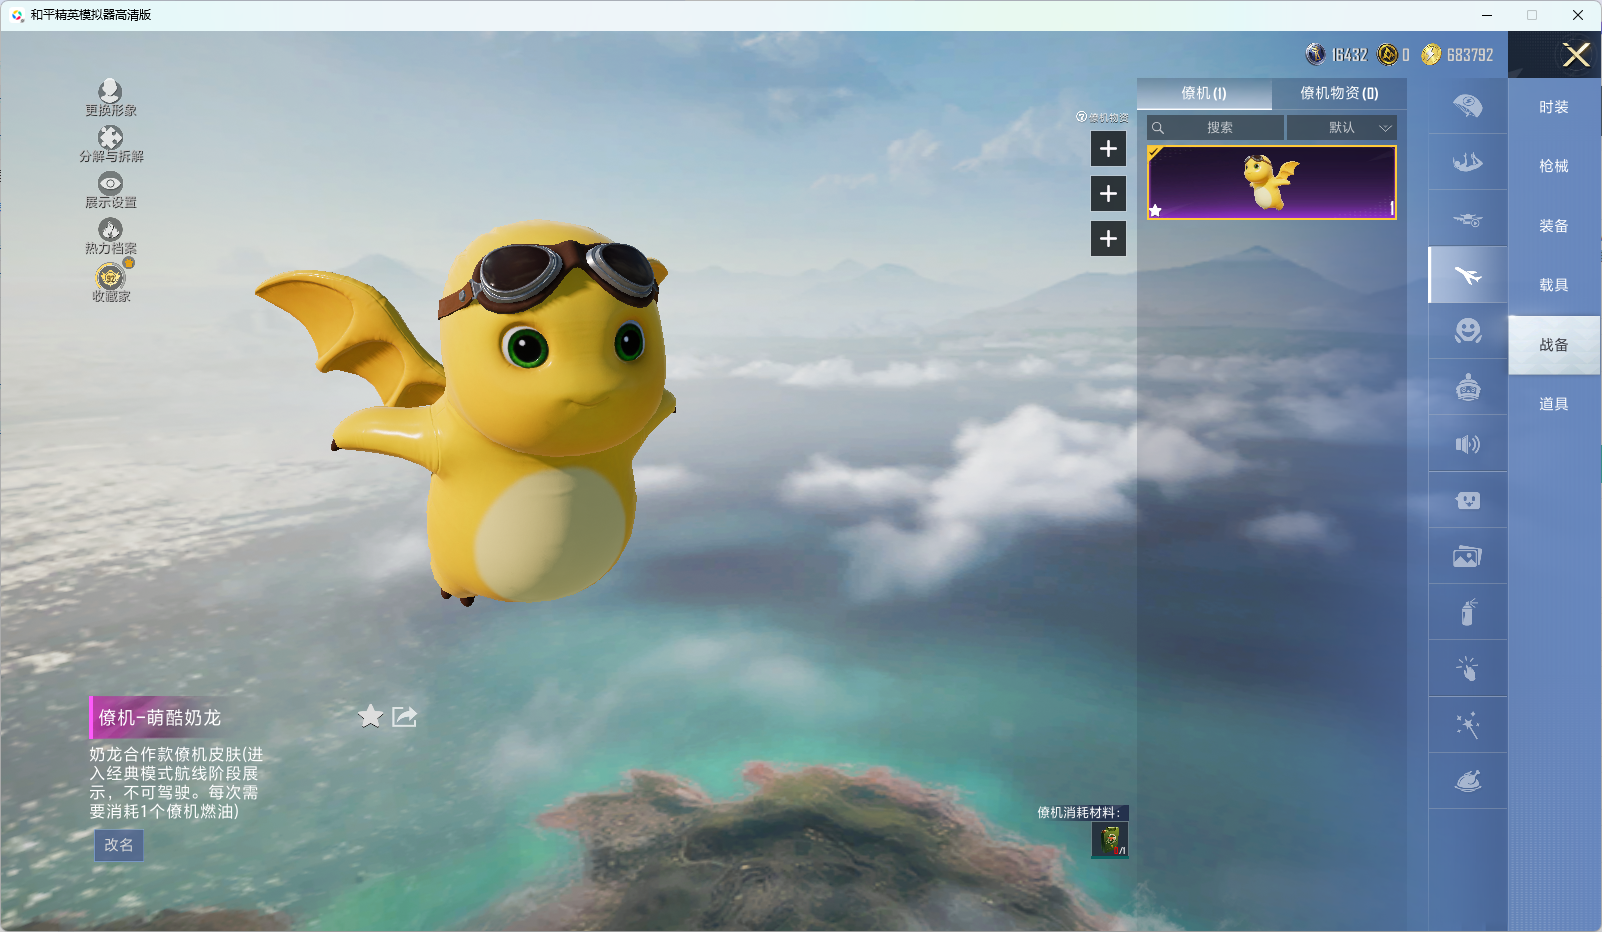The width and height of the screenshot is (1602, 932).
Task: Open the 收藏家 collector badge
Action: [x=110, y=278]
